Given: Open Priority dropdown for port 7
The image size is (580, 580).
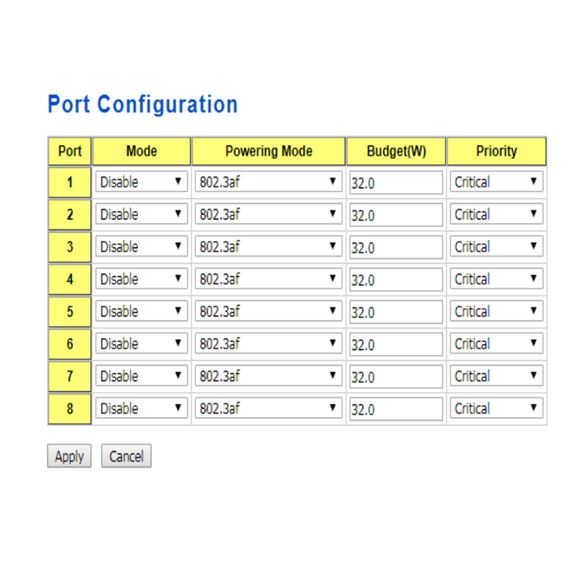Looking at the screenshot, I should tap(496, 376).
